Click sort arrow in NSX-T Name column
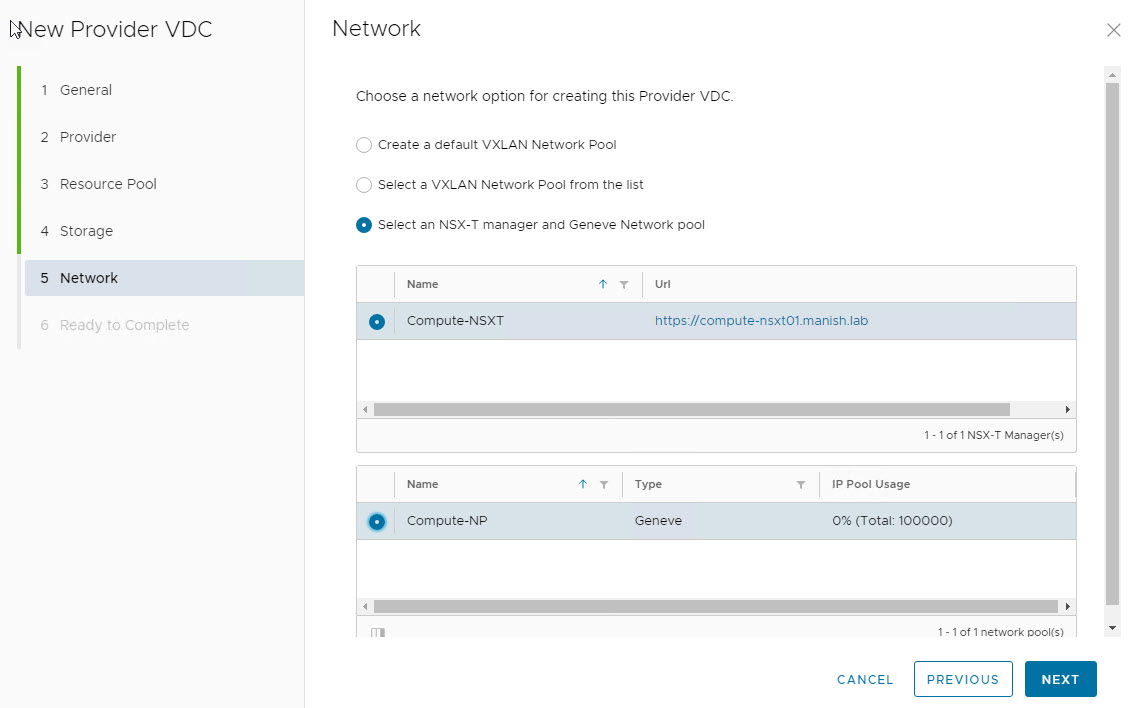This screenshot has height=708, width=1137. pyautogui.click(x=603, y=285)
